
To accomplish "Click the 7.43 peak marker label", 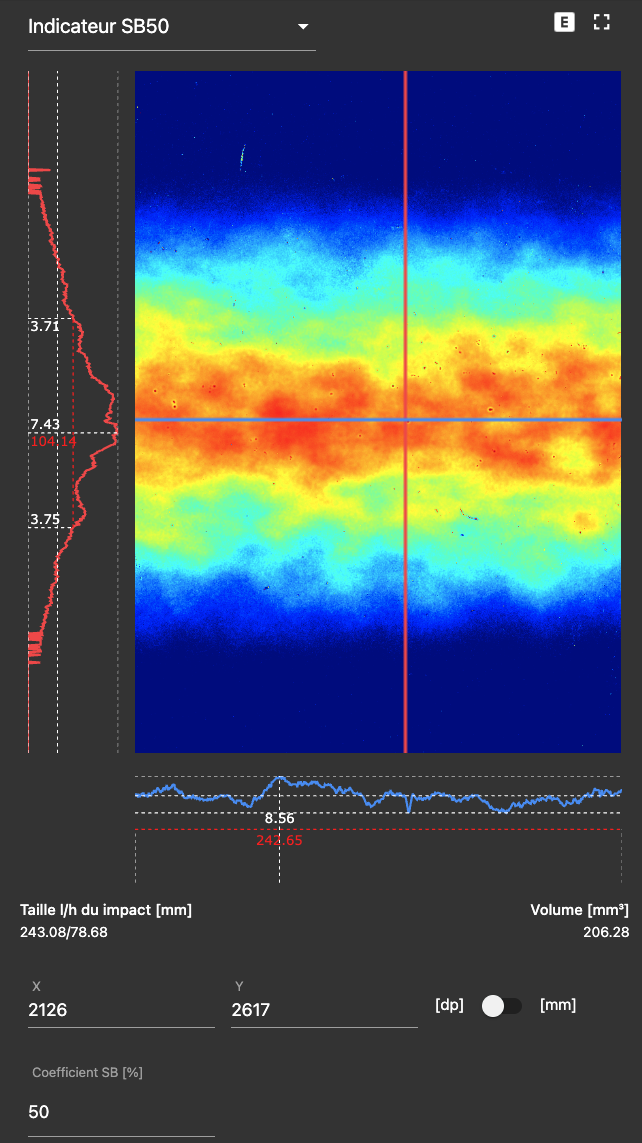I will point(45,425).
